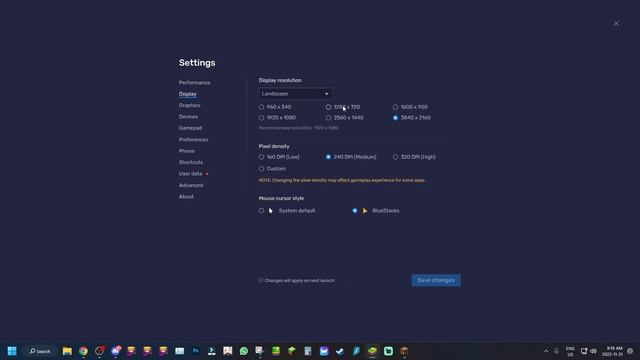The image size is (640, 360).
Task: Close the Settings window
Action: (x=616, y=24)
